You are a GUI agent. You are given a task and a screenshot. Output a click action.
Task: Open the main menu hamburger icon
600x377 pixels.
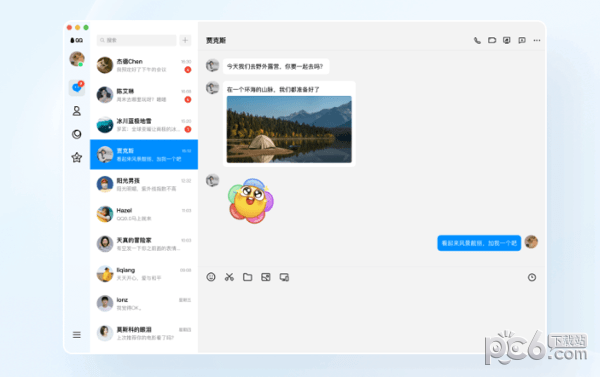point(77,335)
